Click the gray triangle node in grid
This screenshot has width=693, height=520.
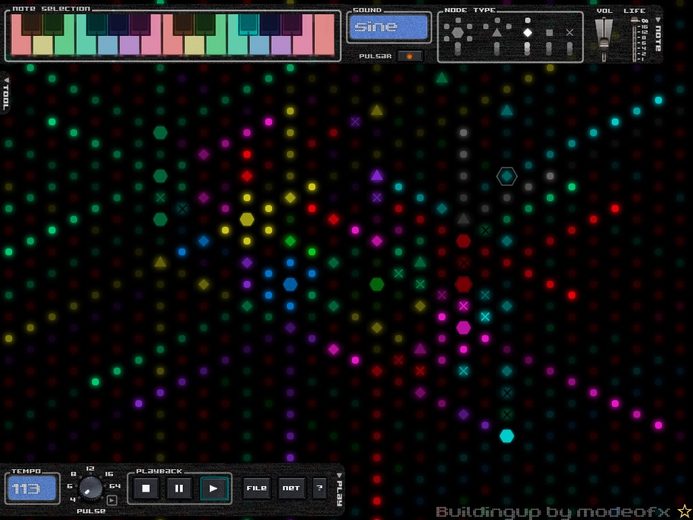pos(463,218)
